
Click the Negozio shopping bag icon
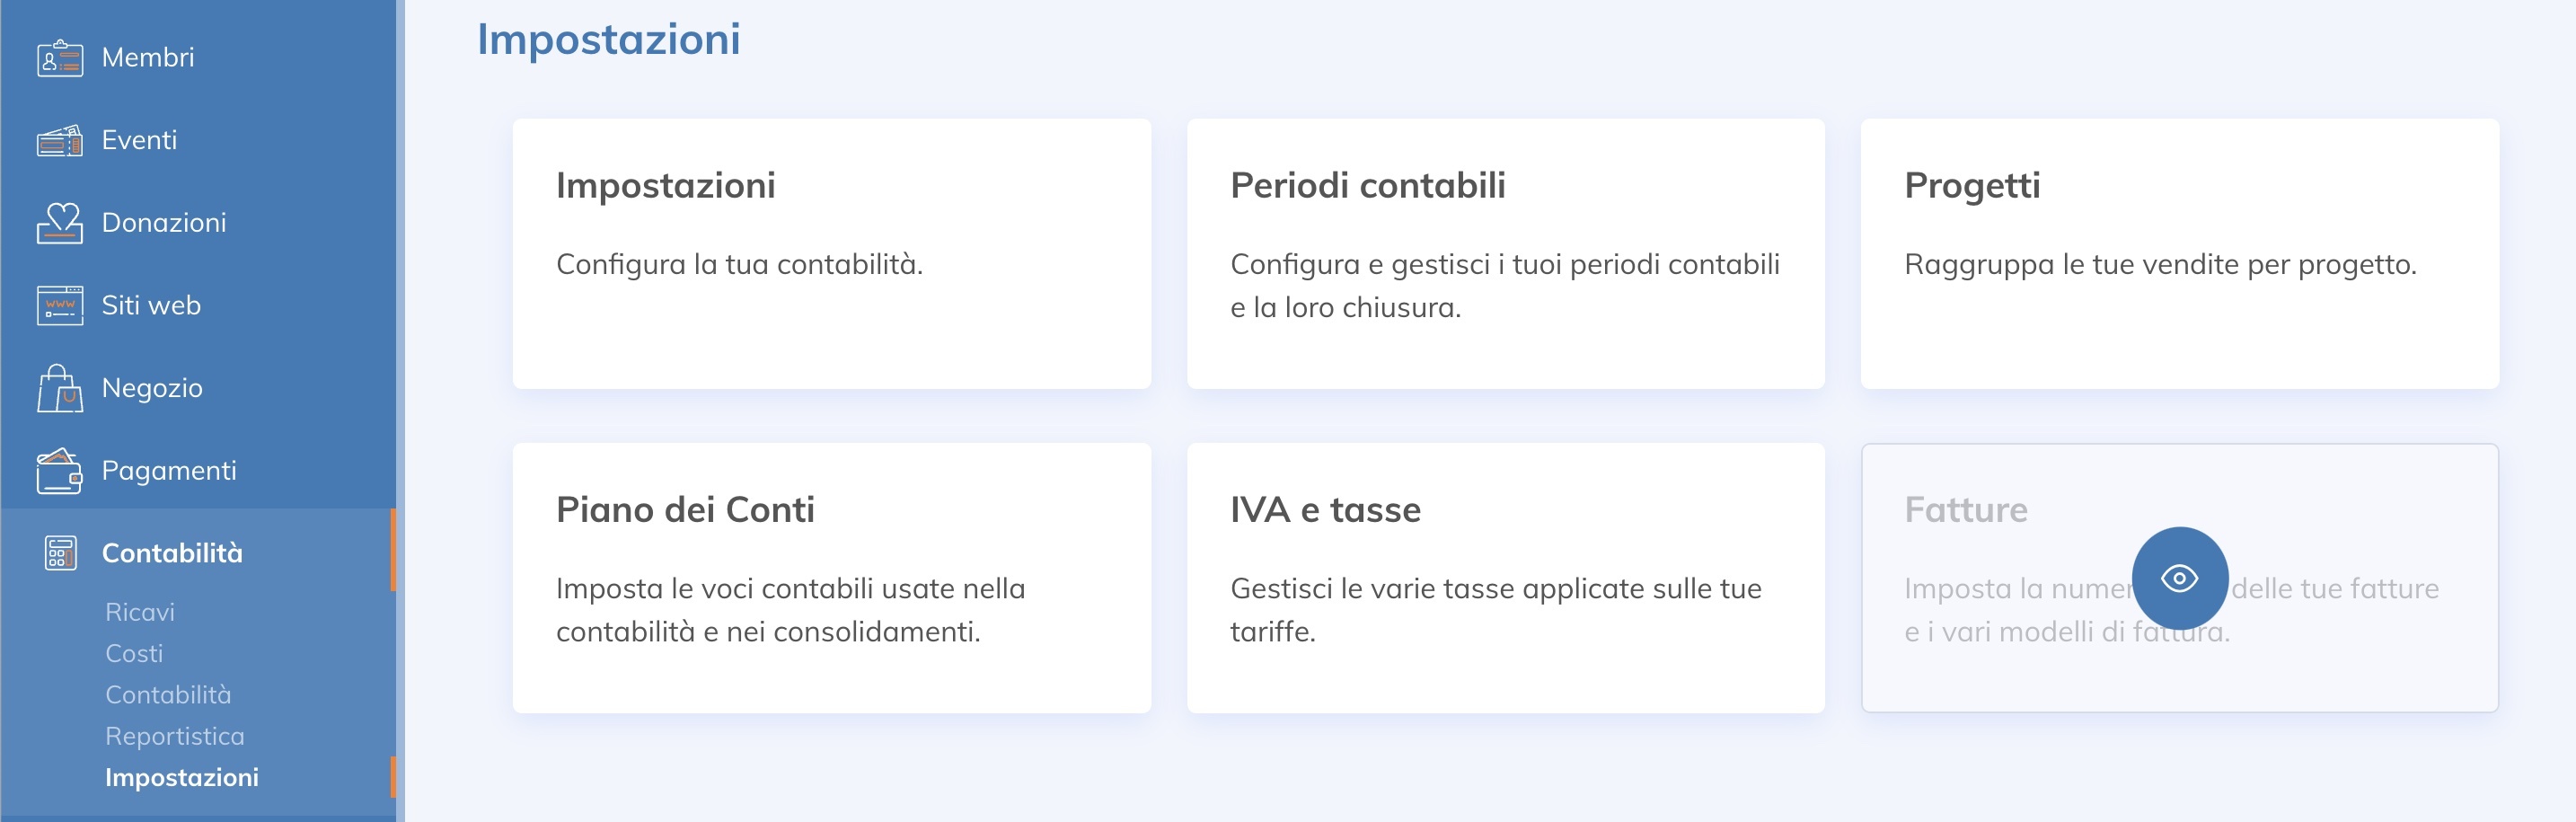pos(60,388)
